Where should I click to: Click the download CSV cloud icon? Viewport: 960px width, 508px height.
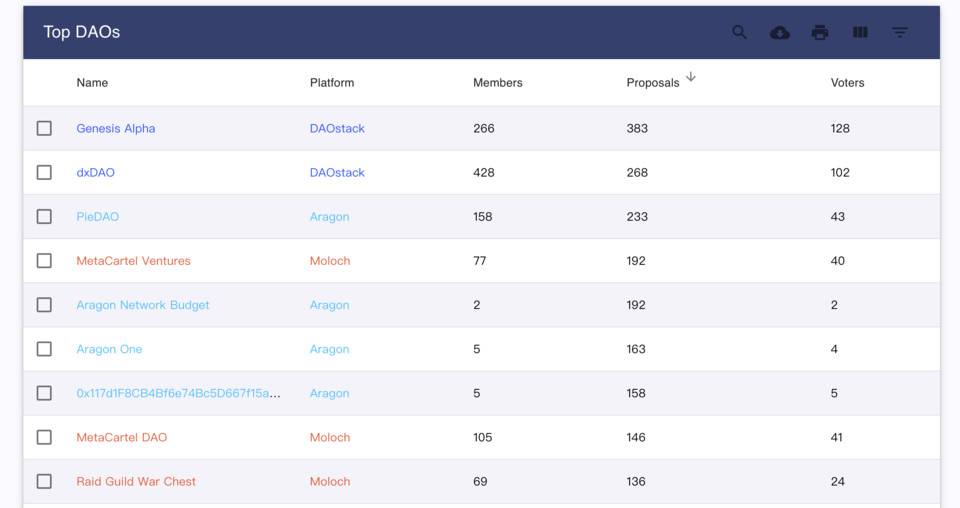pyautogui.click(x=779, y=32)
